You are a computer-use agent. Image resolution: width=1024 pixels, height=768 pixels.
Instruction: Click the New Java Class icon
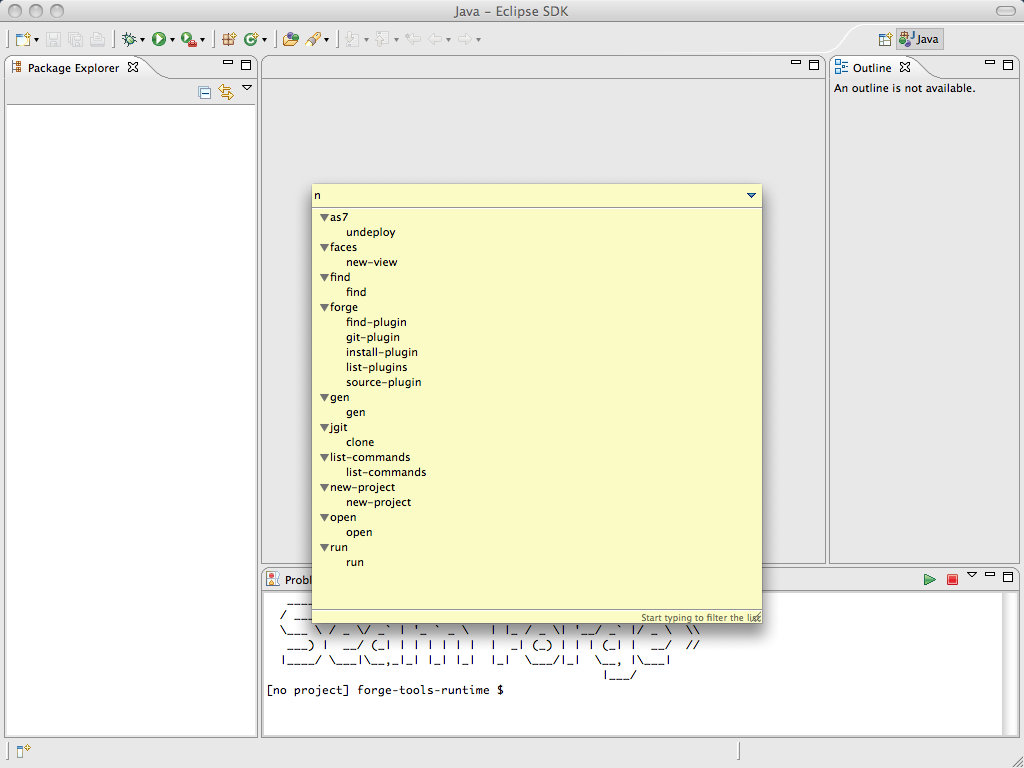click(251, 39)
